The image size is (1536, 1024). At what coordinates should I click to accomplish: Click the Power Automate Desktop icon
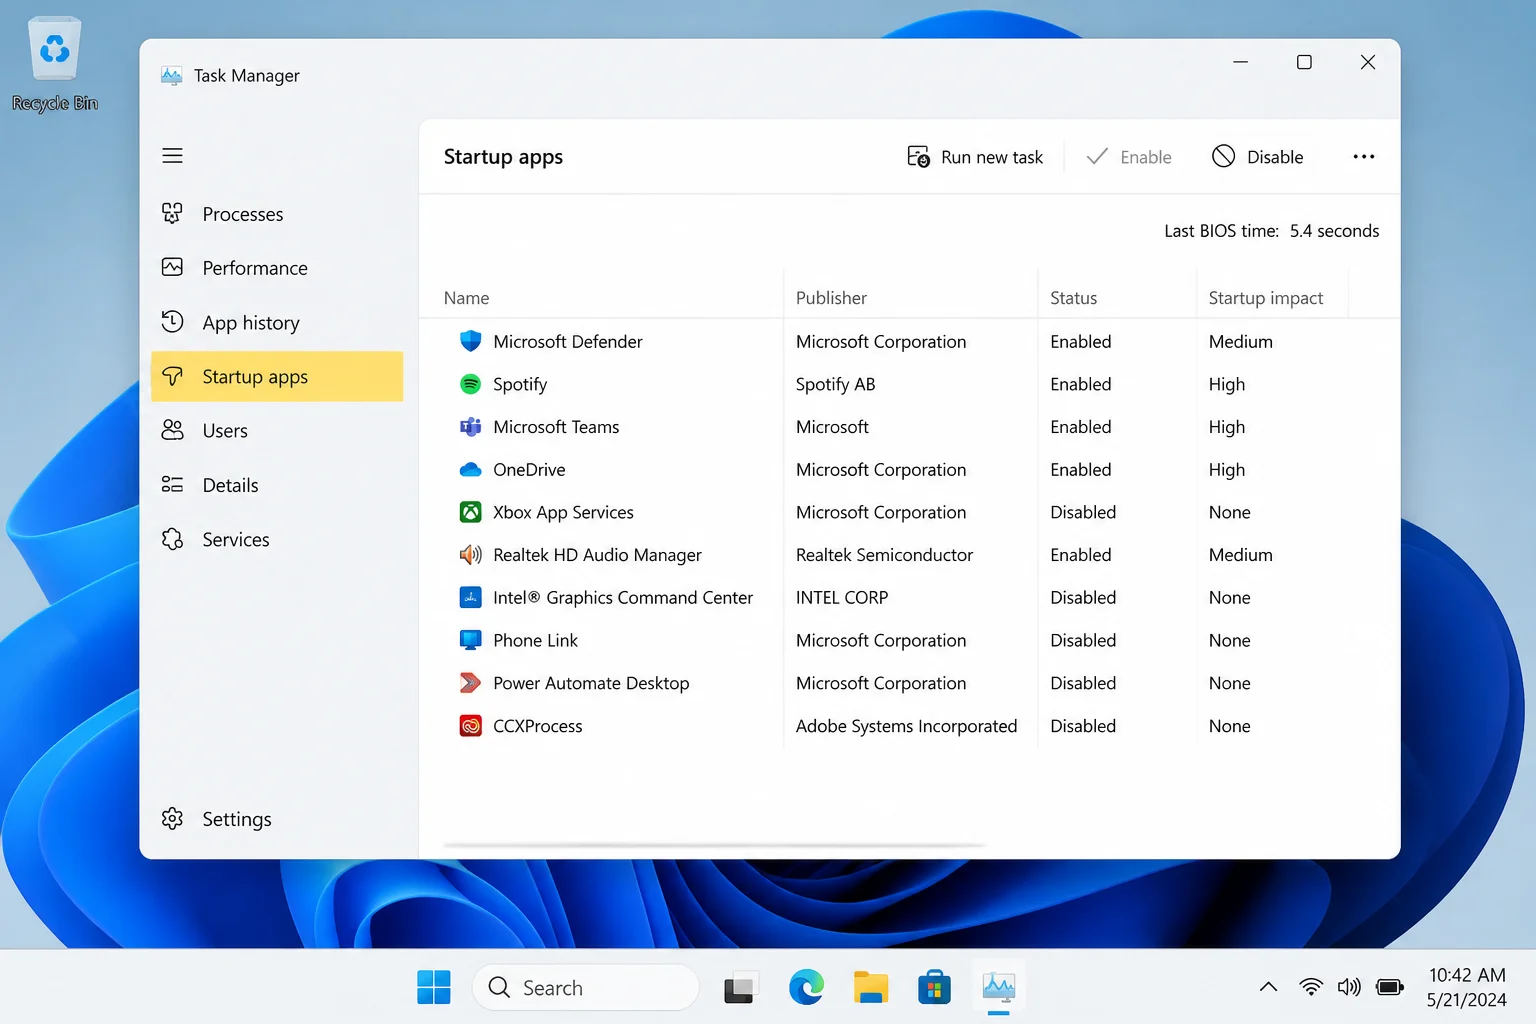(x=470, y=683)
